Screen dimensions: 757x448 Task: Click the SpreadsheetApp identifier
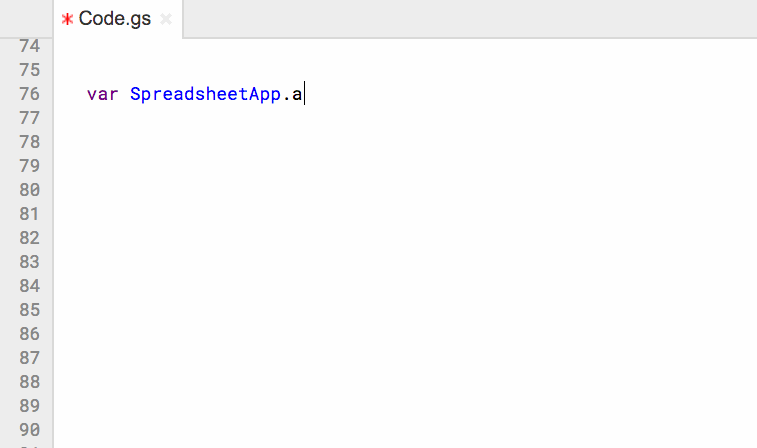pyautogui.click(x=205, y=94)
